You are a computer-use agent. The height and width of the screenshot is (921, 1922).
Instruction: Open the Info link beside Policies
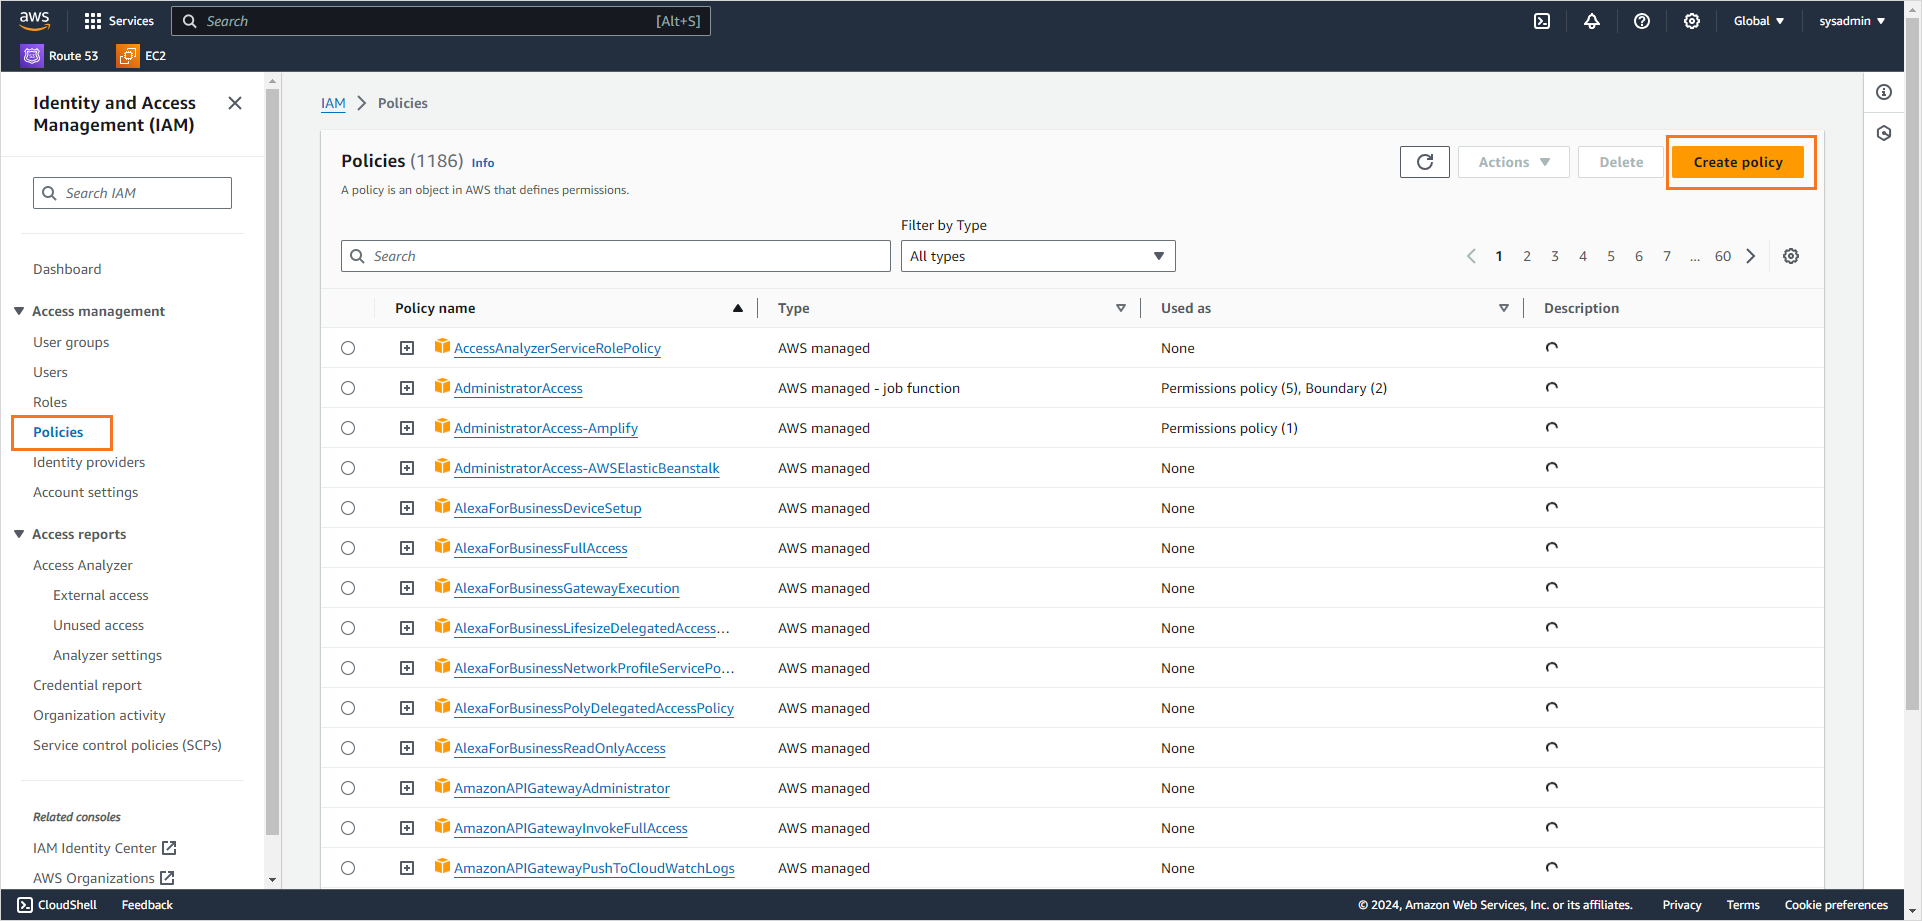(x=483, y=163)
